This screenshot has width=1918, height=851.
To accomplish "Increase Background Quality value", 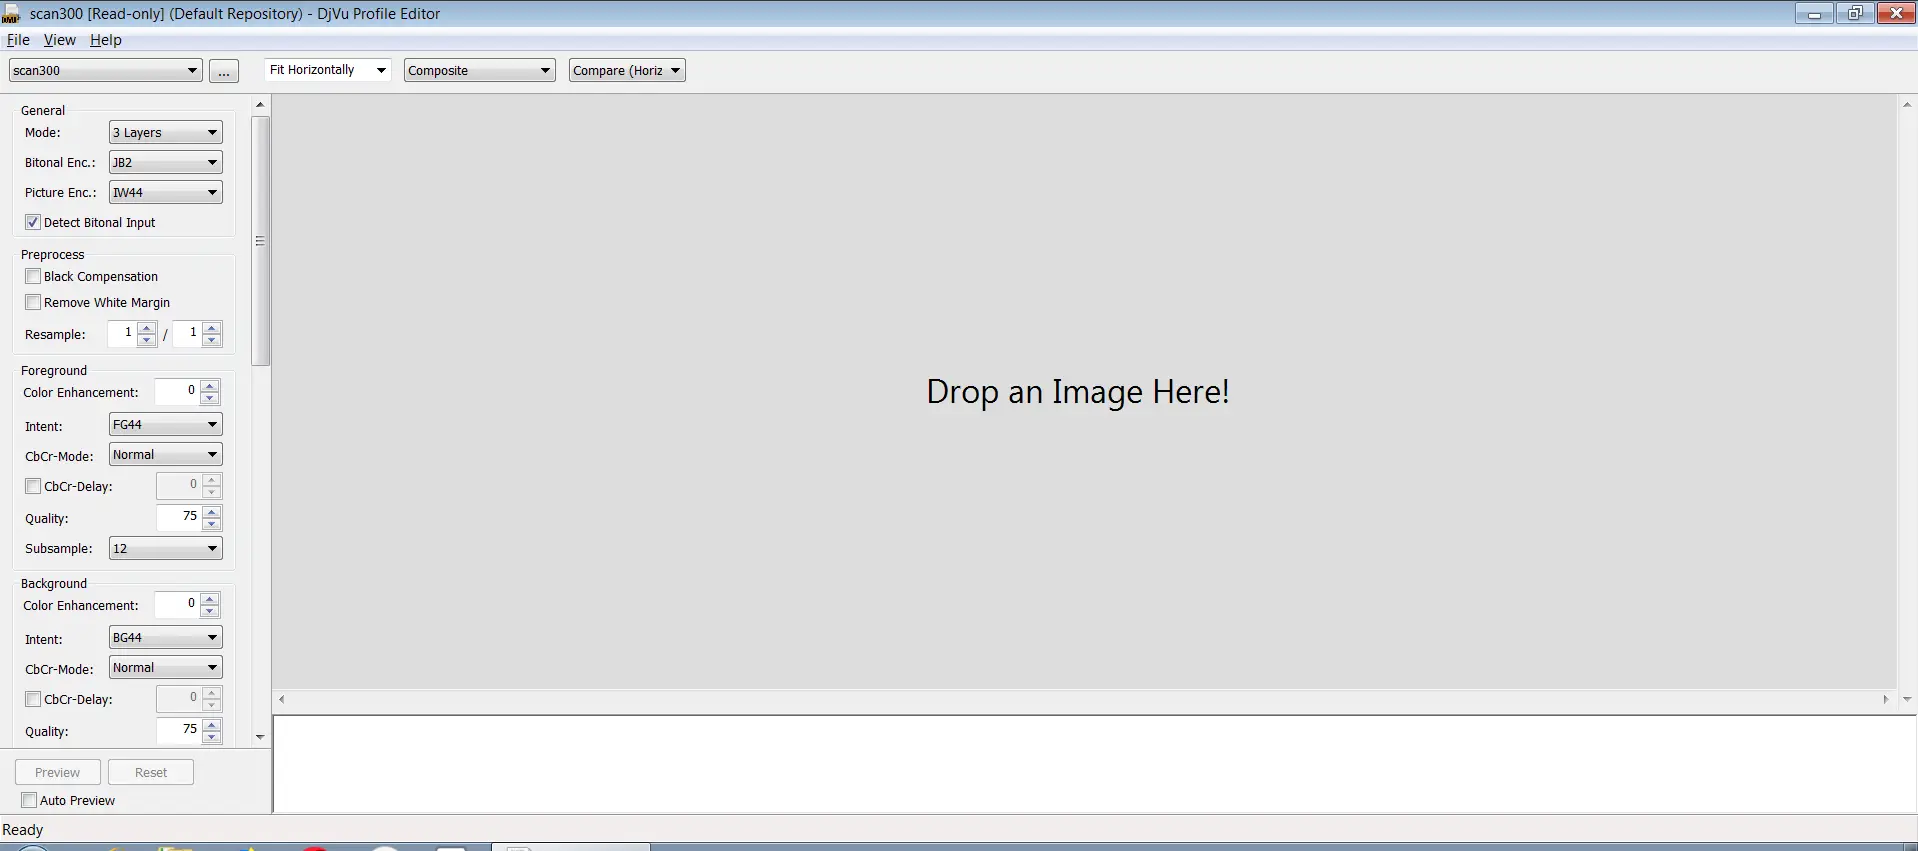I will pos(212,724).
